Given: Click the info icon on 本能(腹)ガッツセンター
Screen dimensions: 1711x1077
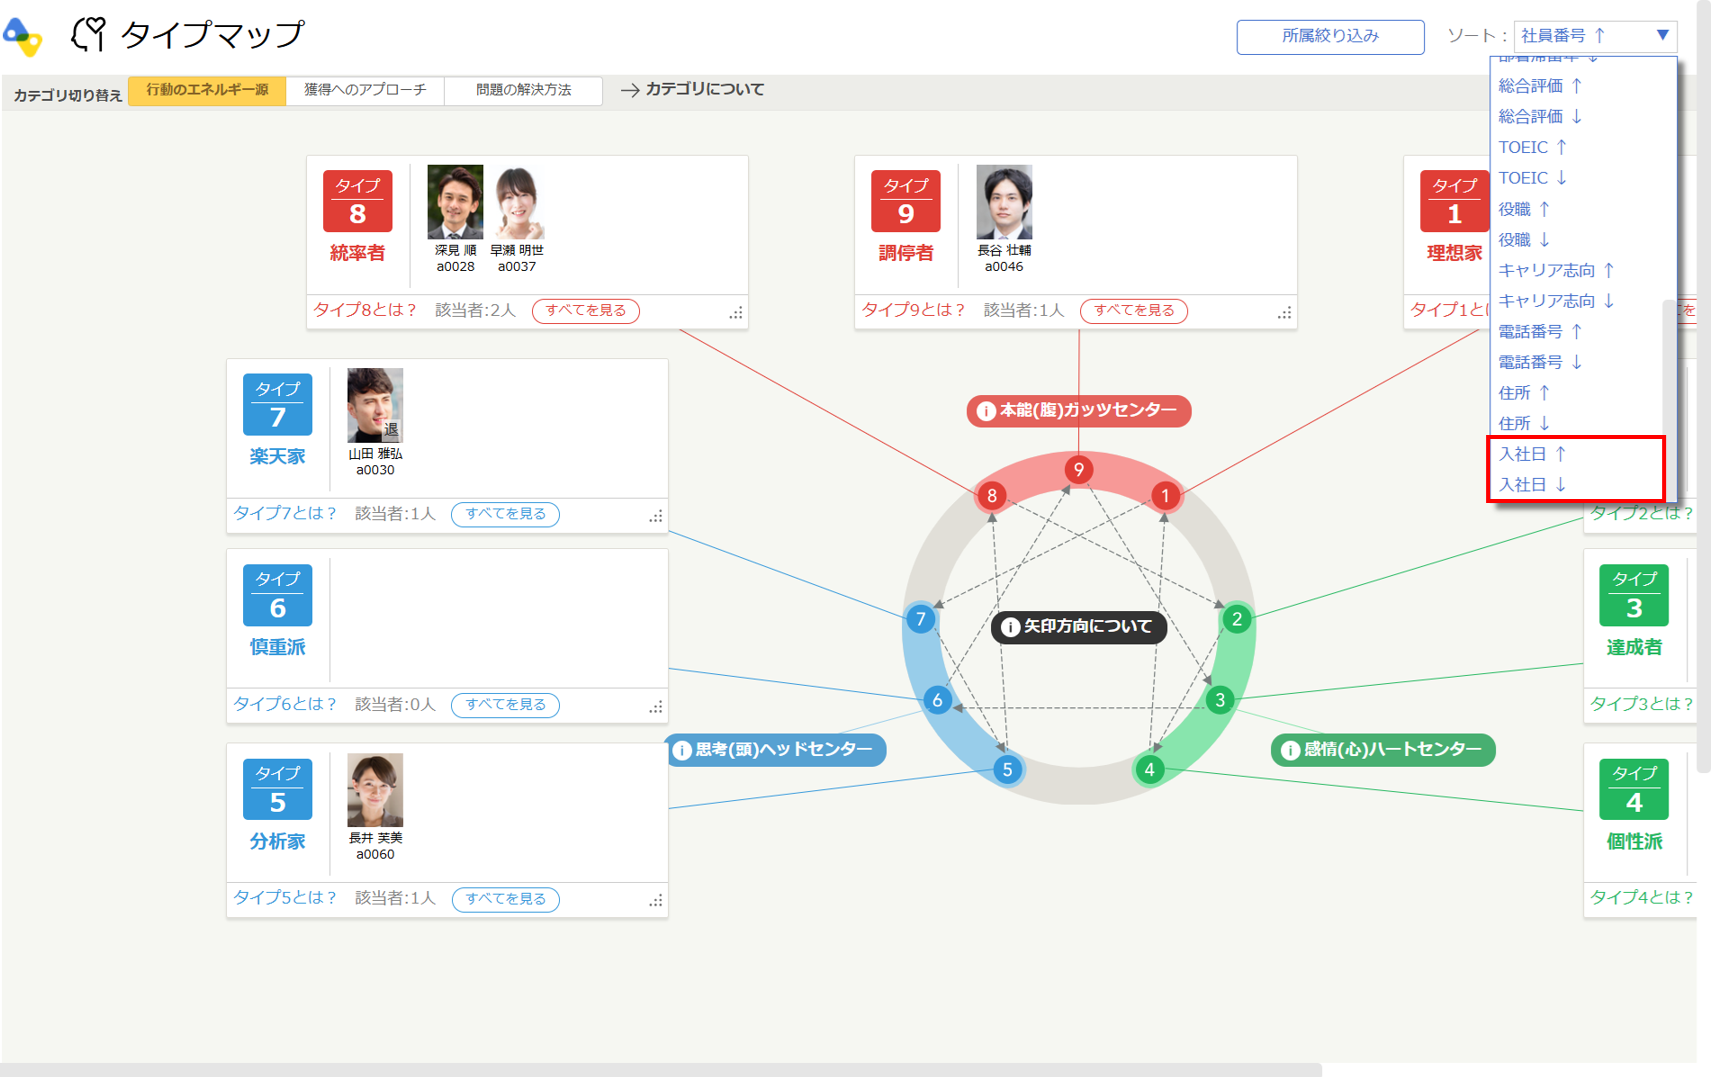Looking at the screenshot, I should (x=985, y=411).
